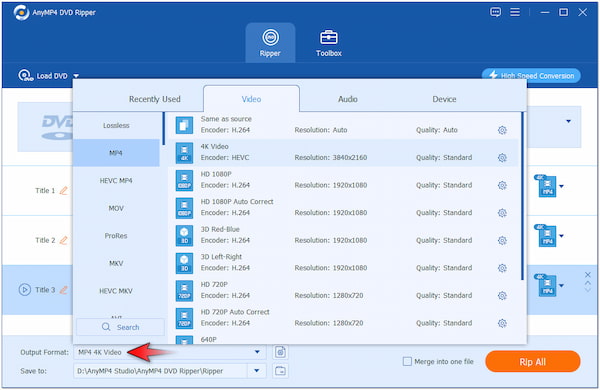Viewport: 600px width, 390px height.
Task: Open the Ripper module
Action: click(x=270, y=42)
